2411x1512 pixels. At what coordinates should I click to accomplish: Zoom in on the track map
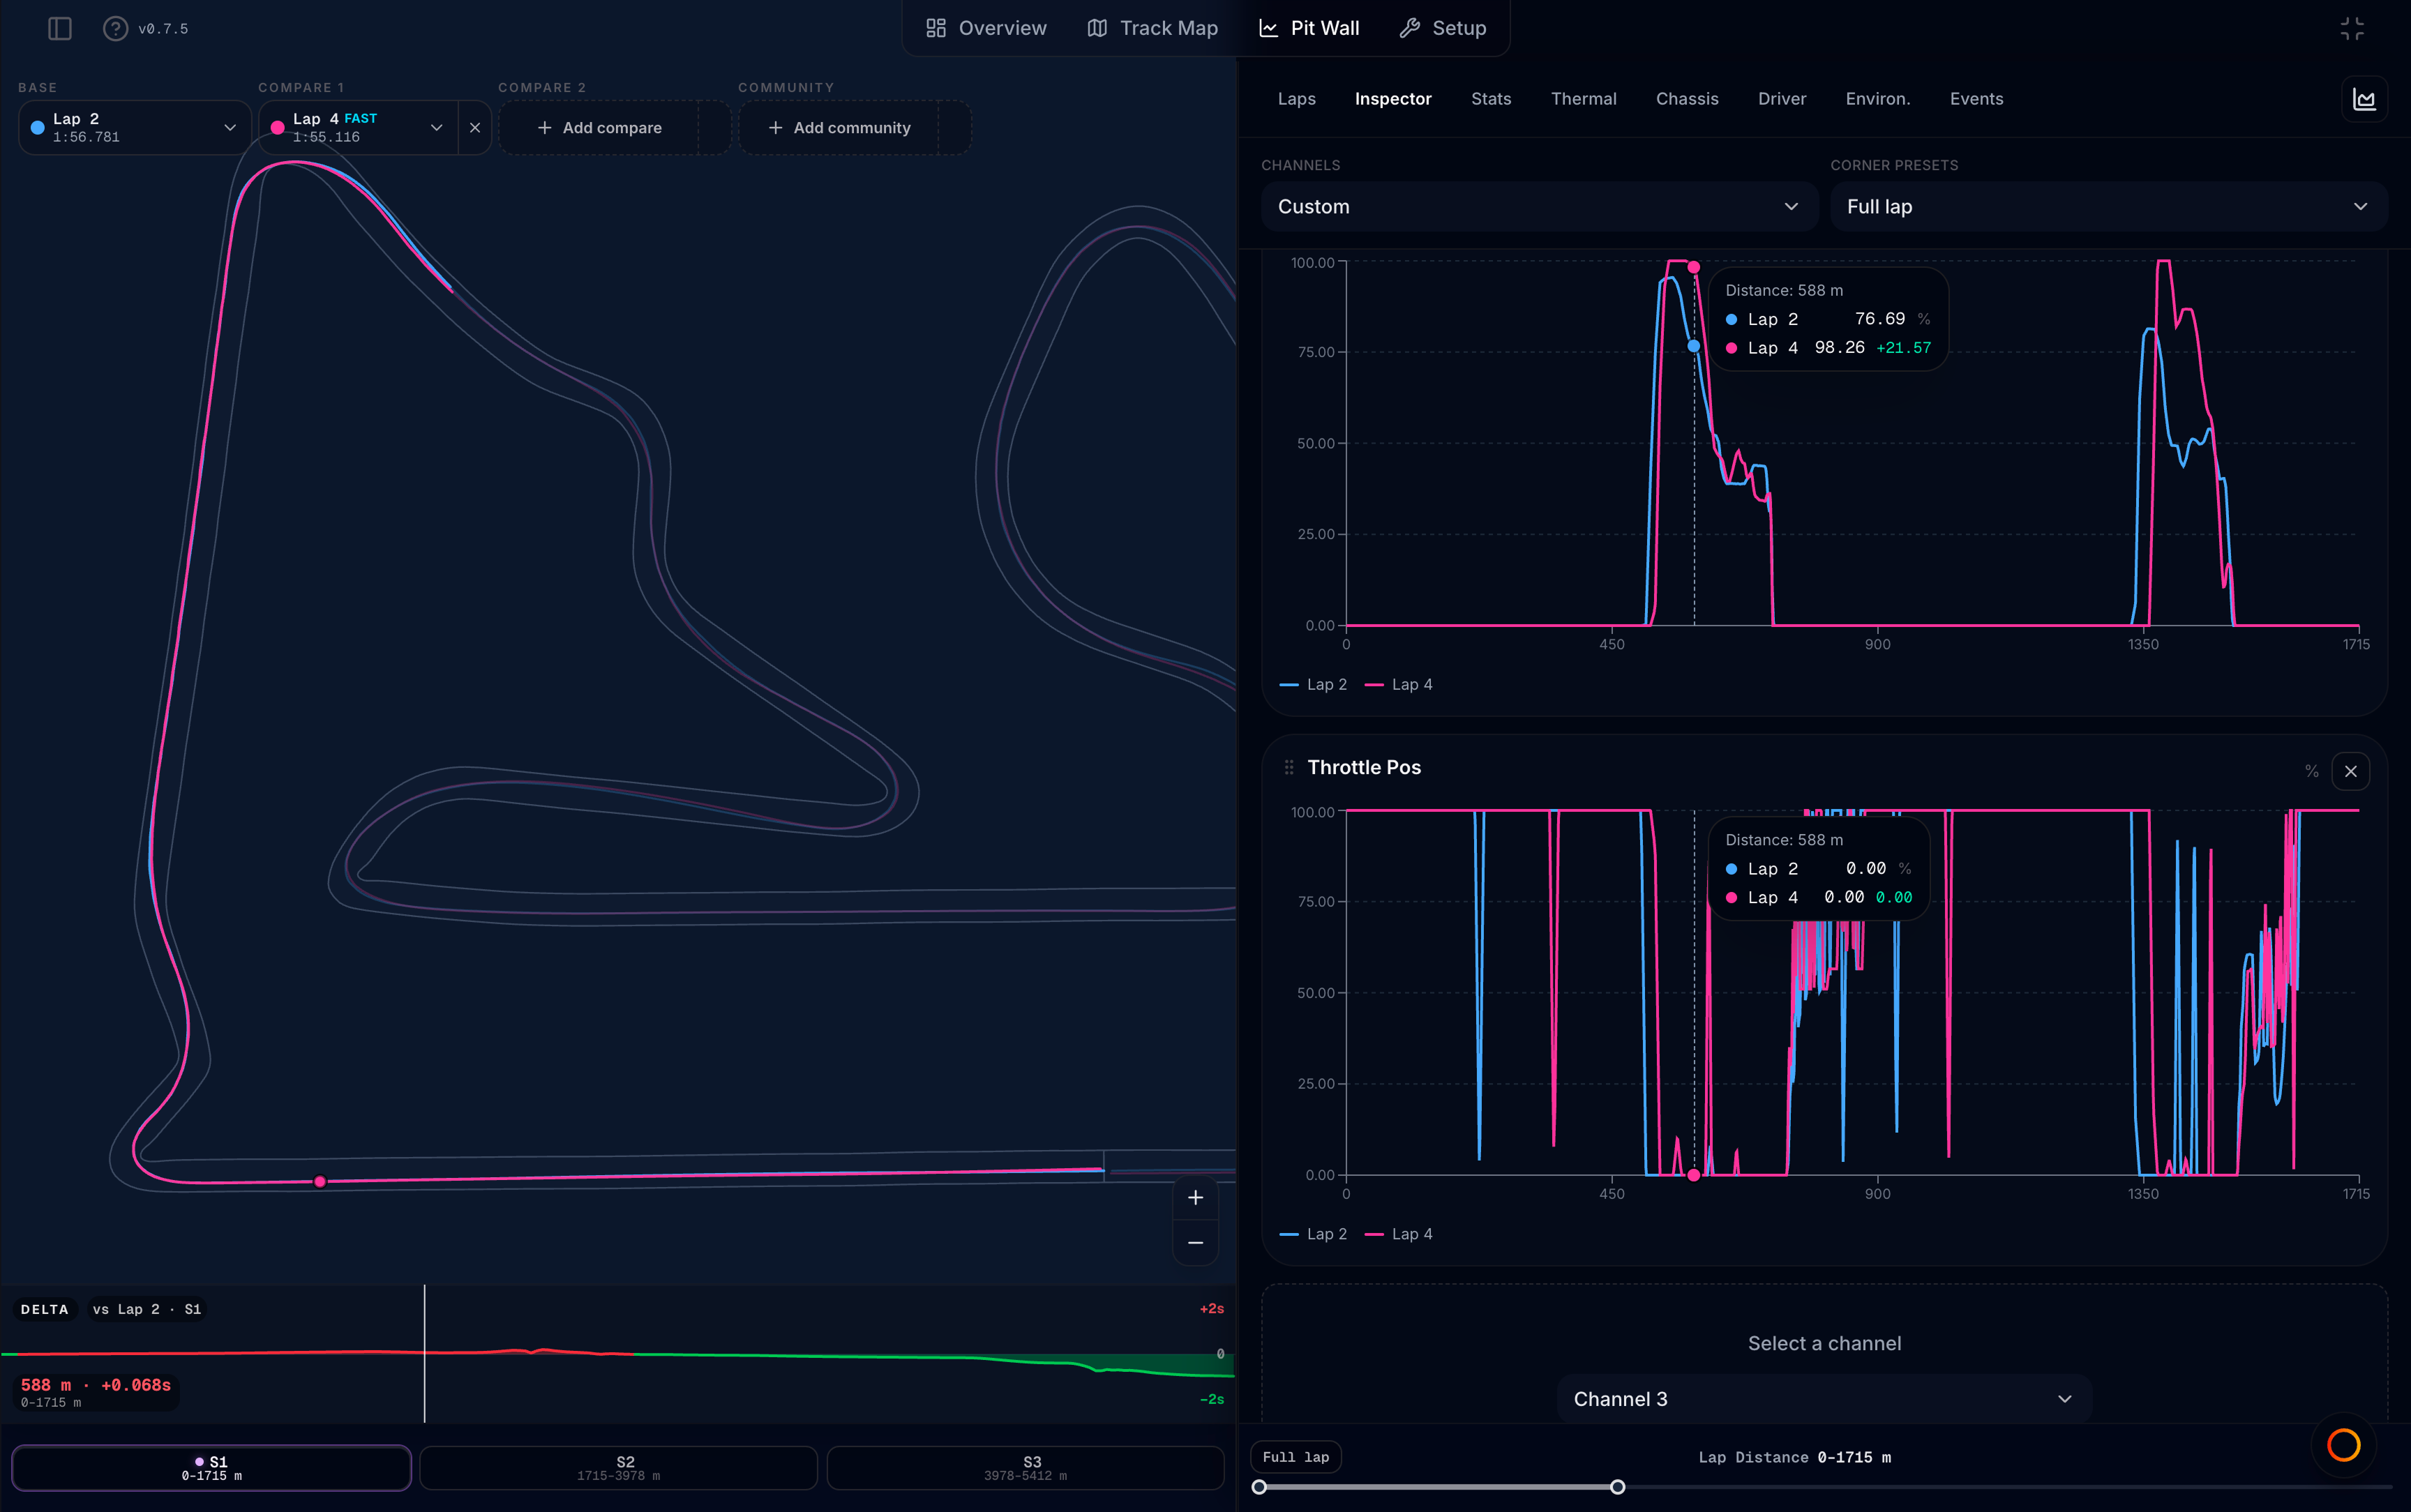[1195, 1197]
